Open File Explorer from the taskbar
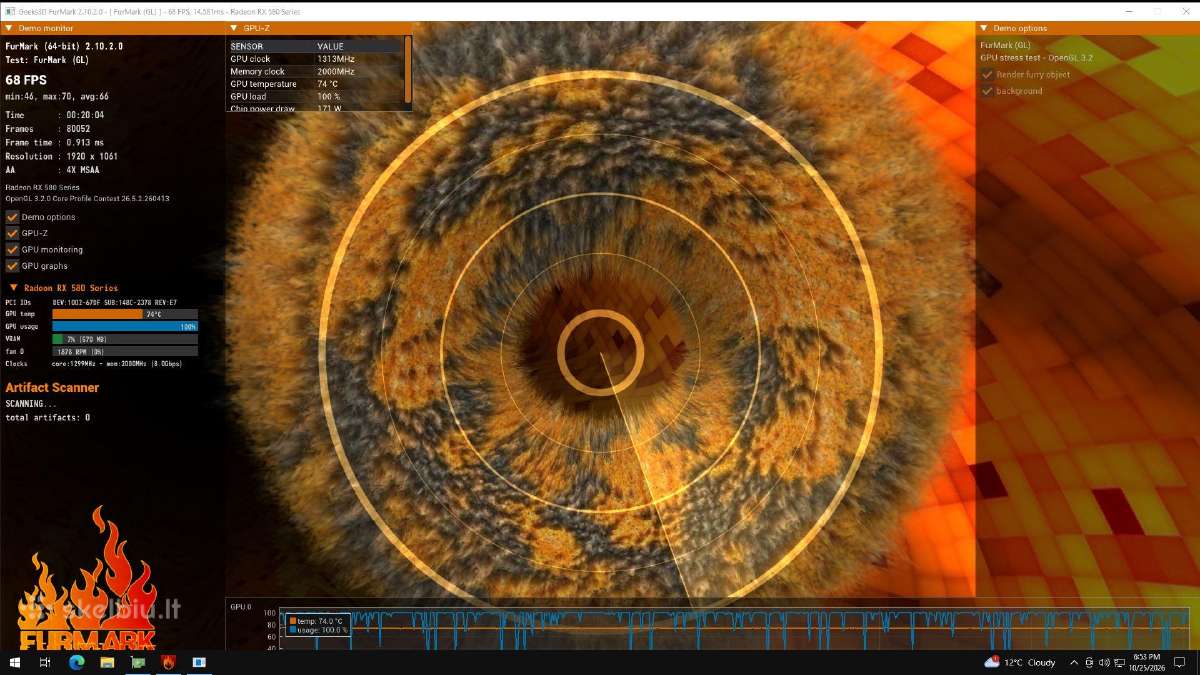The height and width of the screenshot is (675, 1200). pos(108,662)
